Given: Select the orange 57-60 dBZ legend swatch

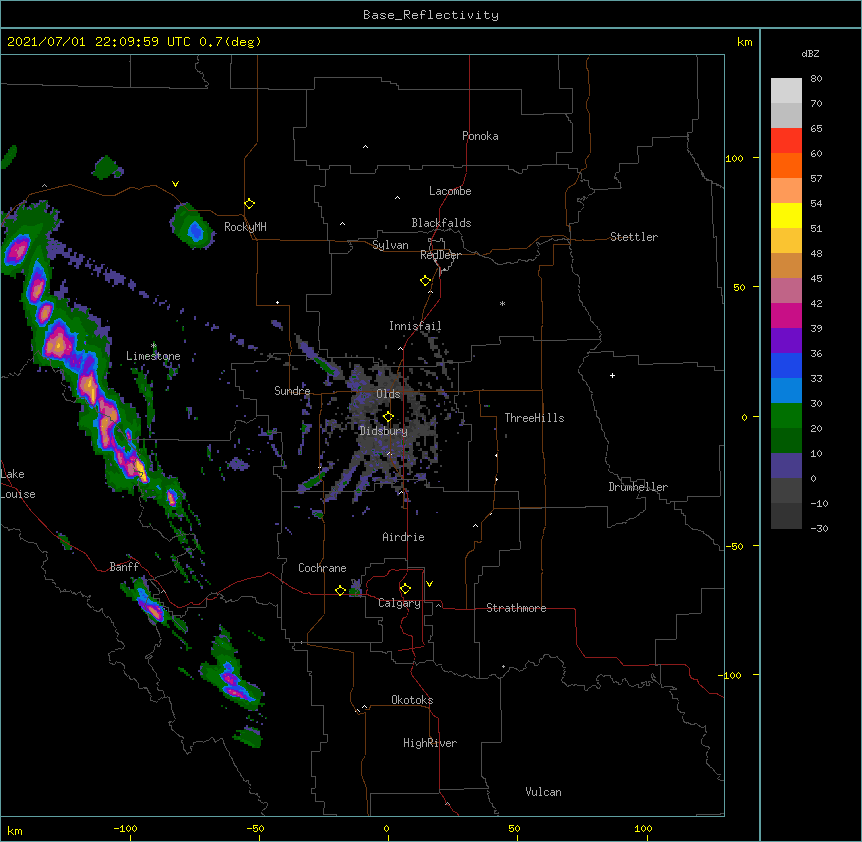Looking at the screenshot, I should click(x=786, y=165).
